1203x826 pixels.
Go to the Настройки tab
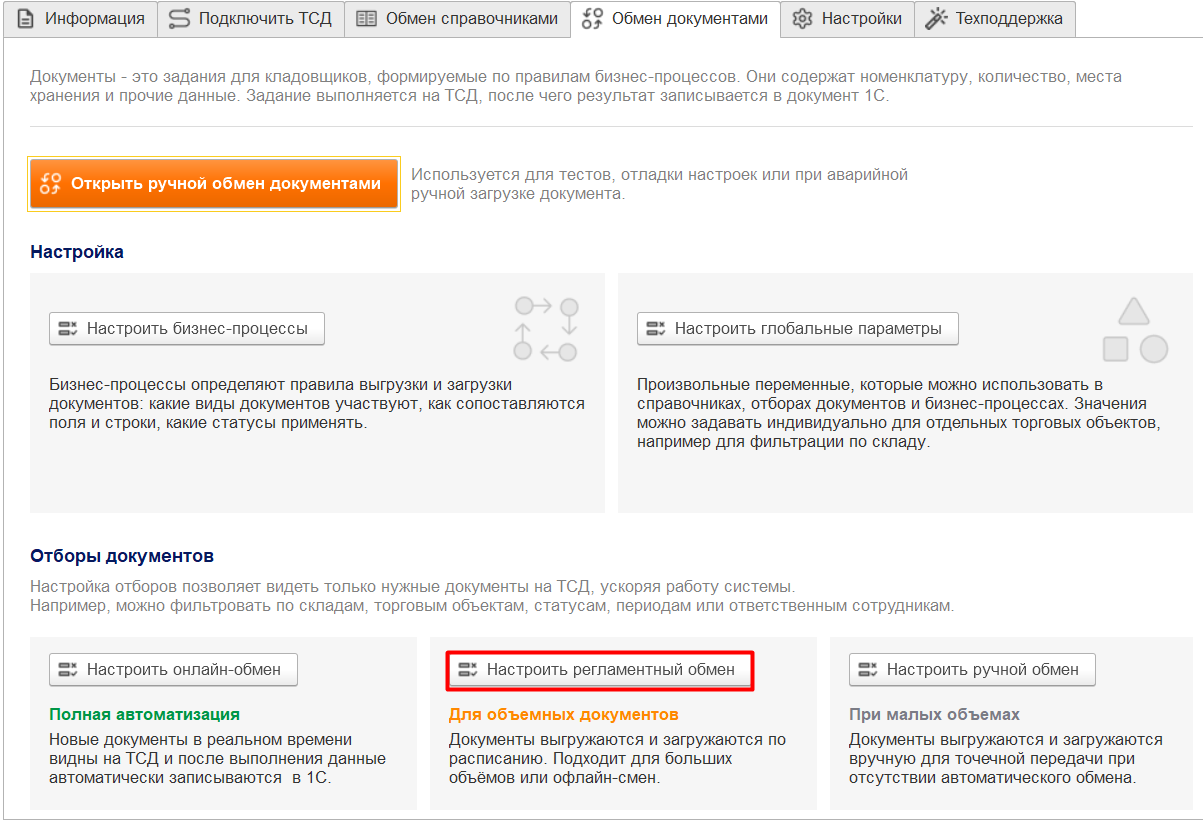847,19
